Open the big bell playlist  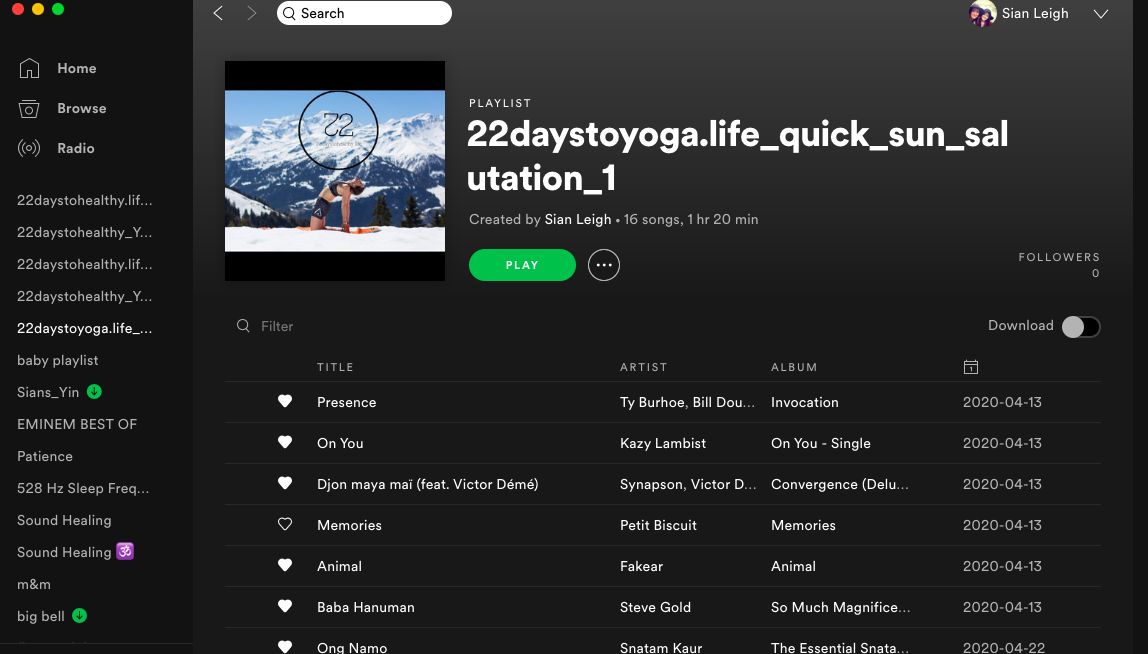point(41,617)
